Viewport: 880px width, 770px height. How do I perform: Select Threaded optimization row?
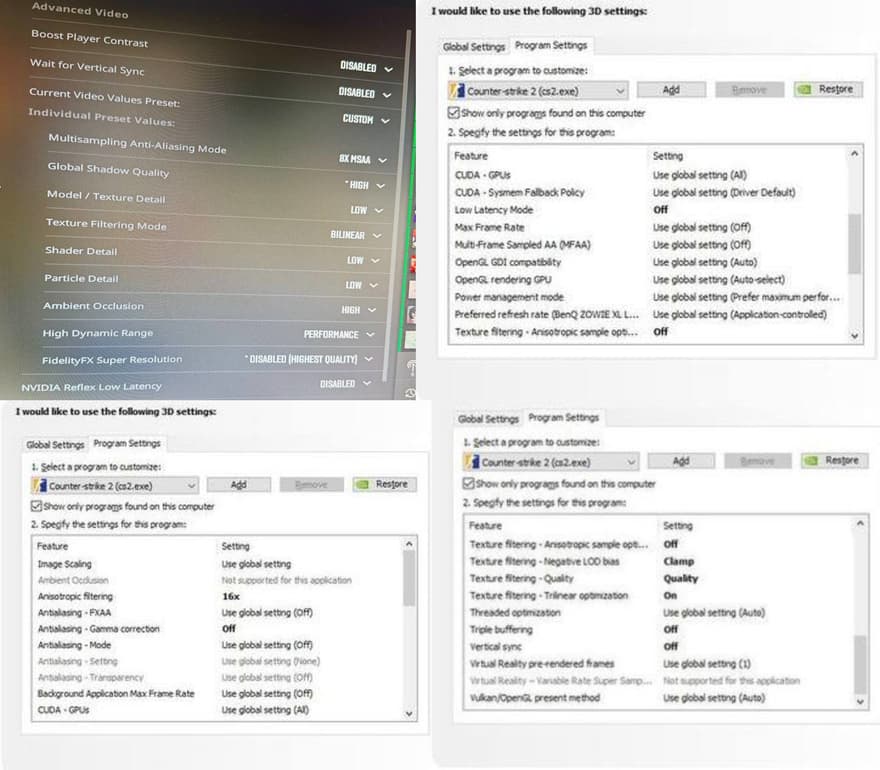coord(659,612)
